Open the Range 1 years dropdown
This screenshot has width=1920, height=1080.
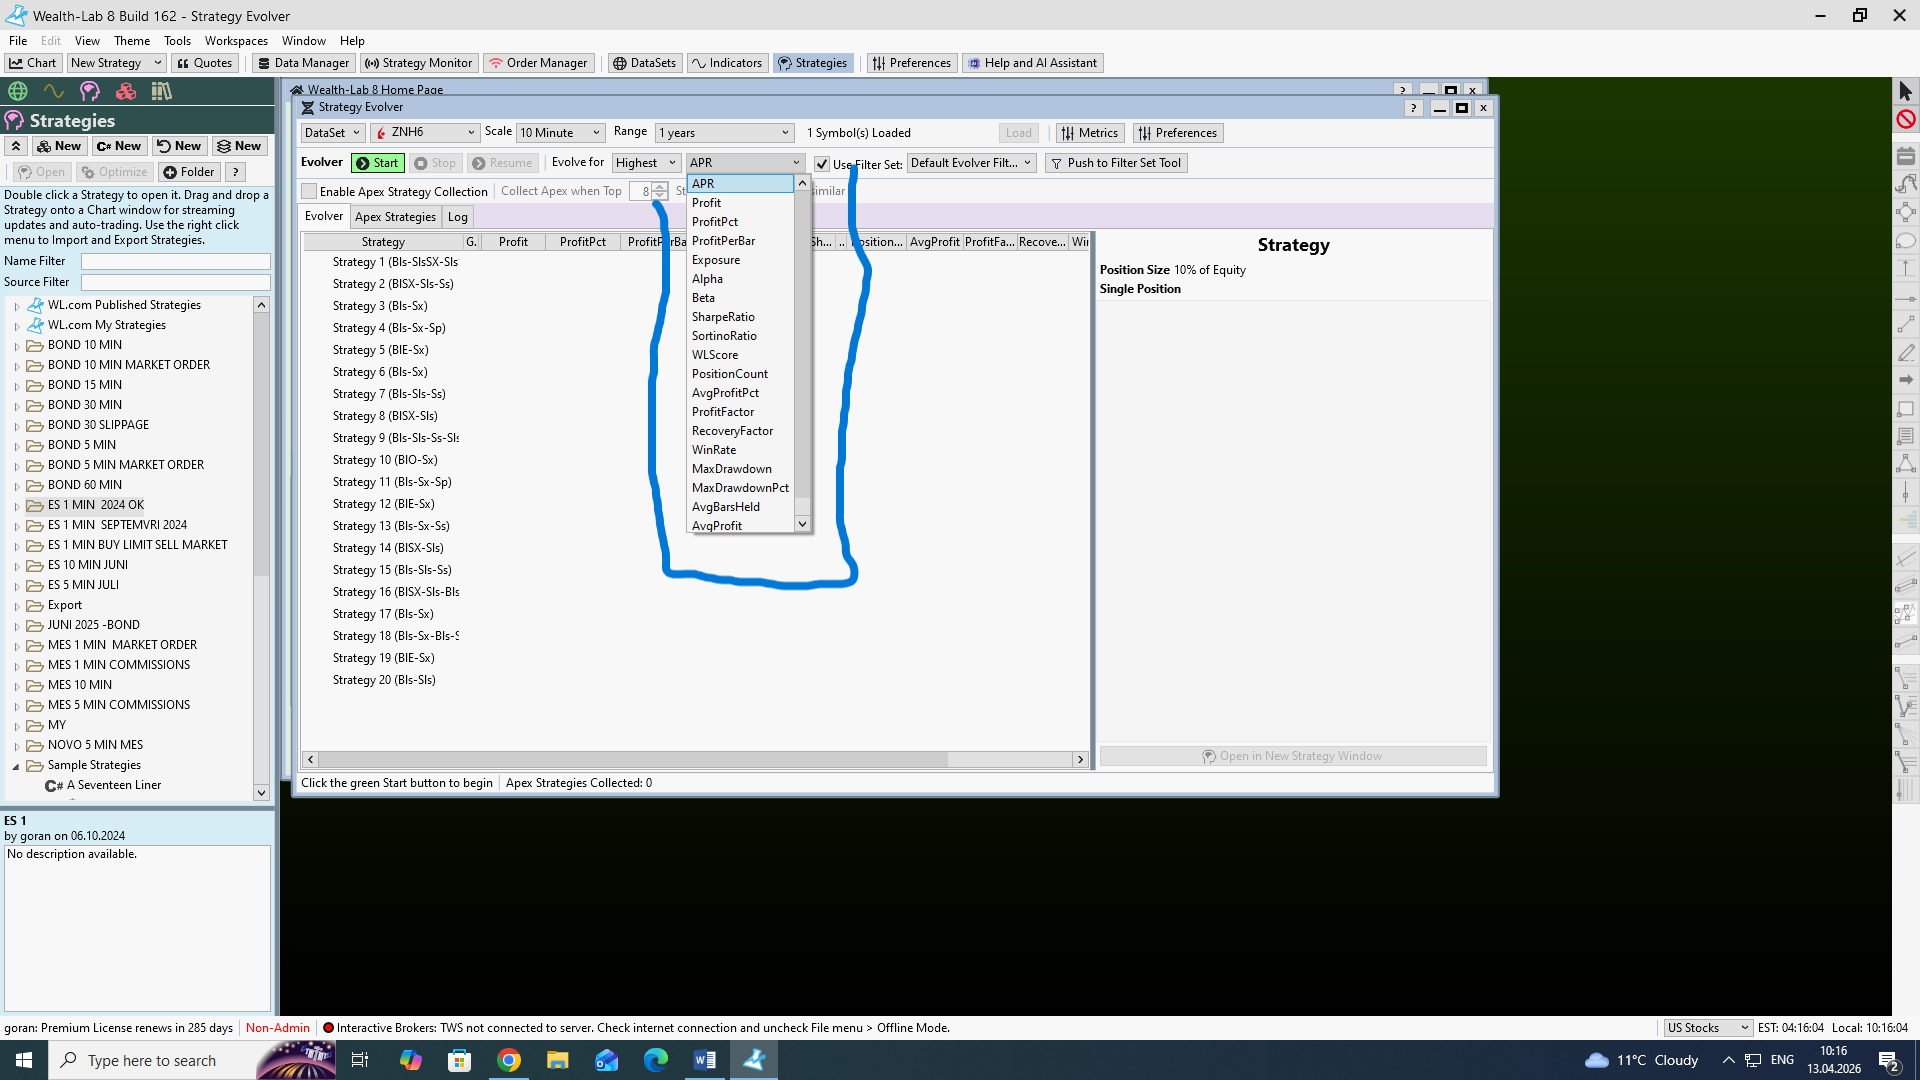pos(724,133)
